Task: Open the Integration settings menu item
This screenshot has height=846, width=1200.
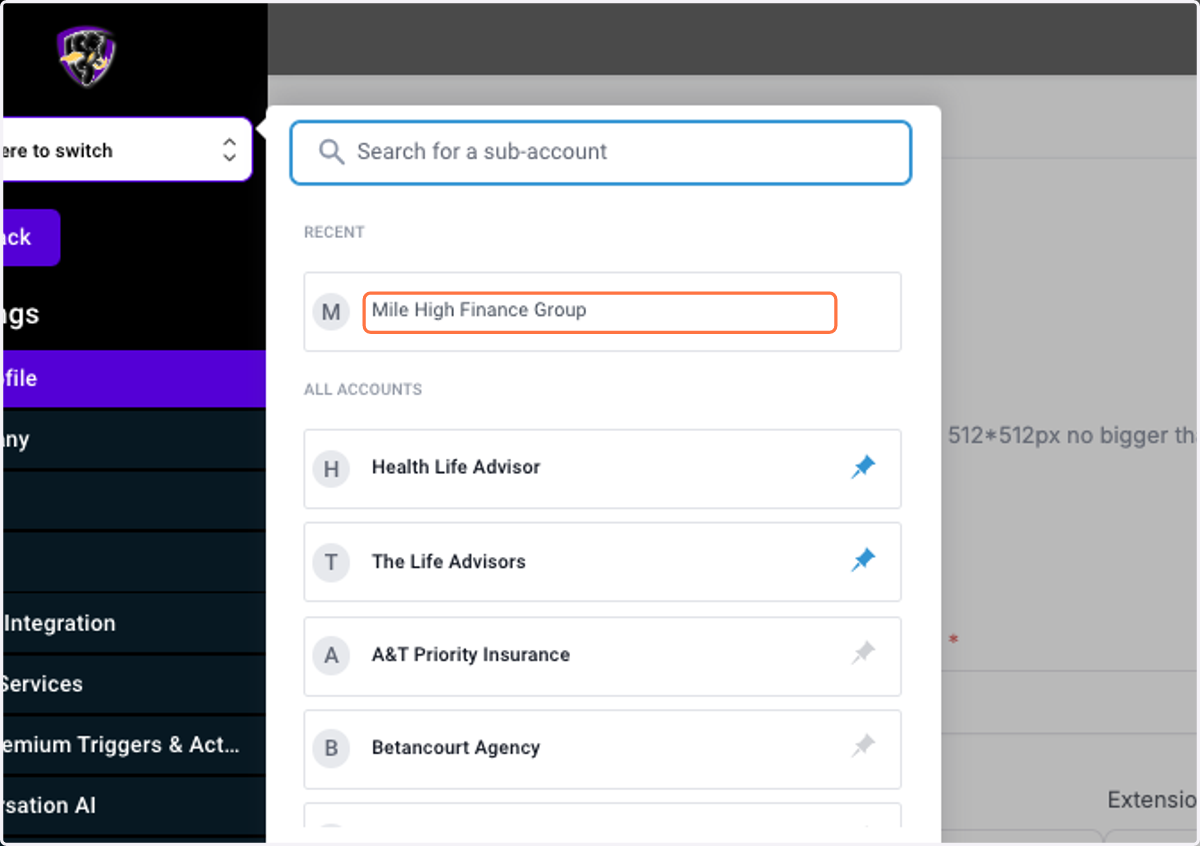Action: [133, 623]
